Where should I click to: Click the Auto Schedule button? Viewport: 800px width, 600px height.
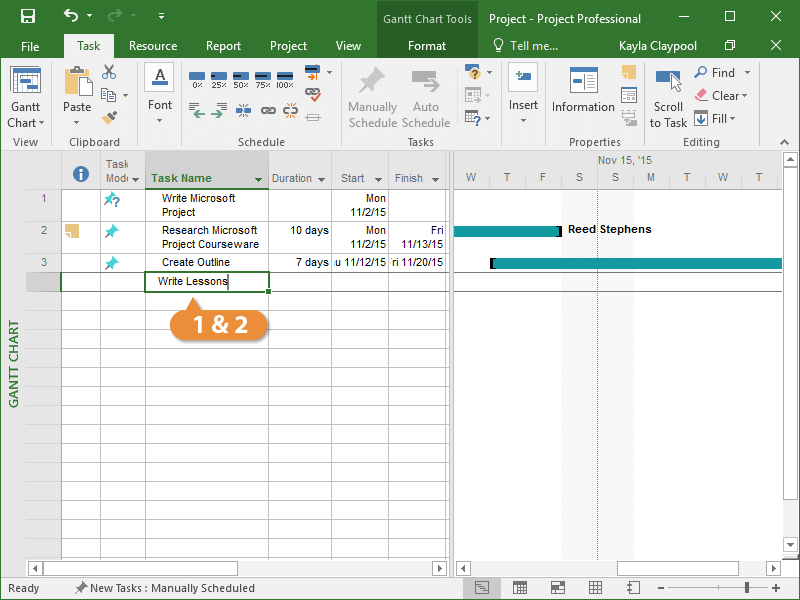point(426,99)
